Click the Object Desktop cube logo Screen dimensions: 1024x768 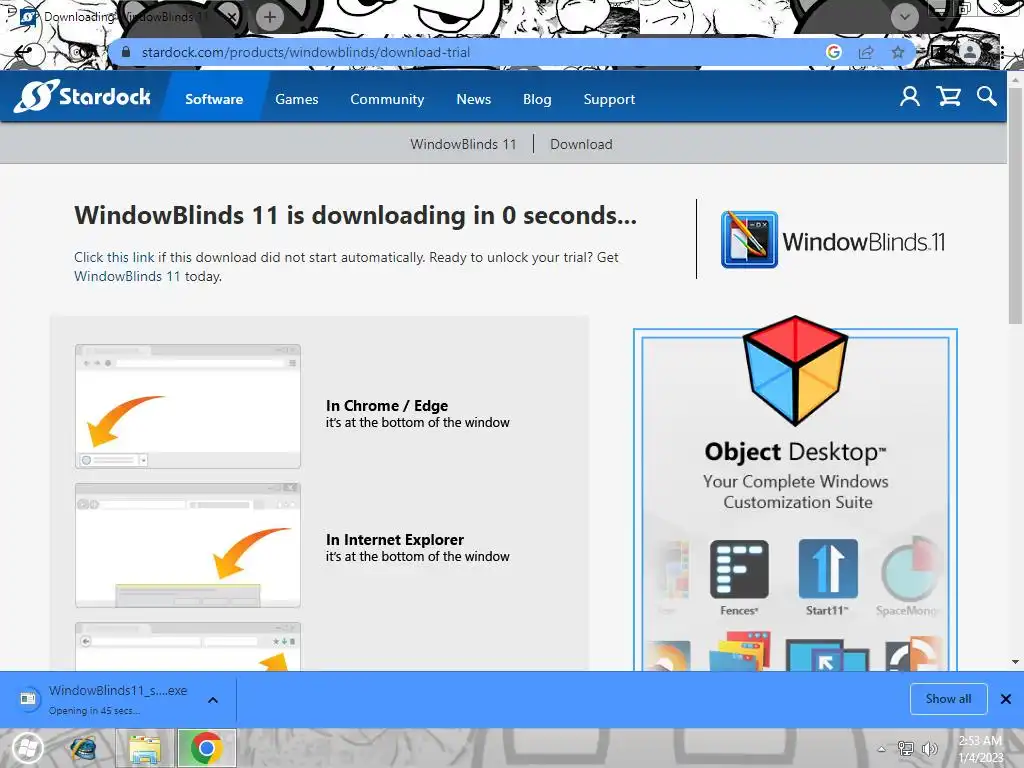click(795, 370)
